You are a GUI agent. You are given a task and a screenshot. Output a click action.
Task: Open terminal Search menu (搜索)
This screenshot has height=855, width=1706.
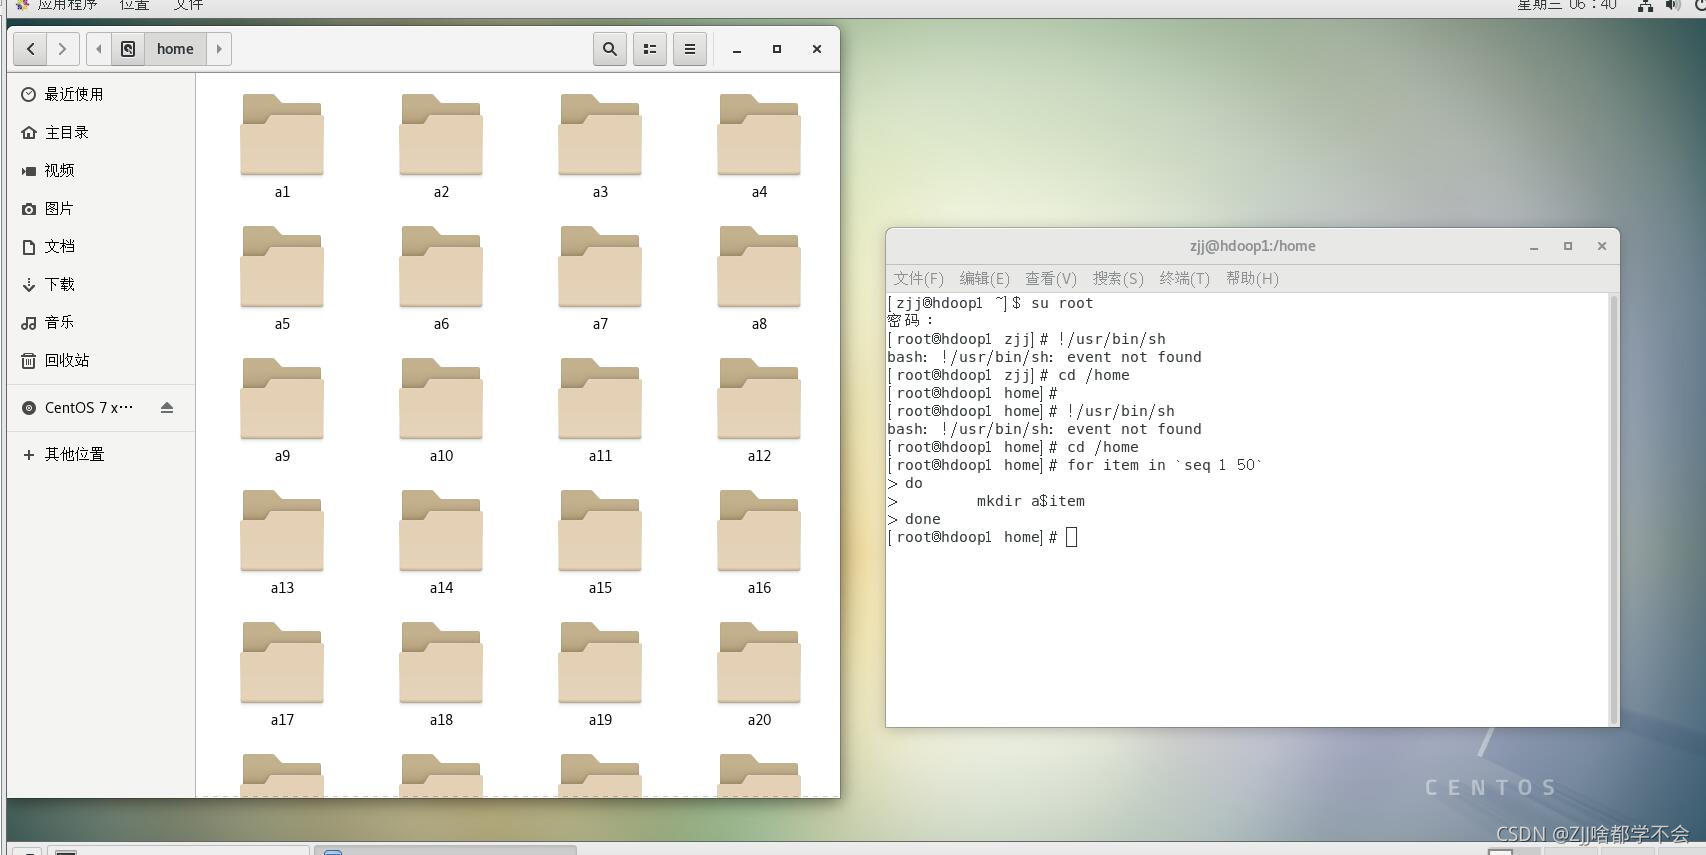[x=1118, y=278]
